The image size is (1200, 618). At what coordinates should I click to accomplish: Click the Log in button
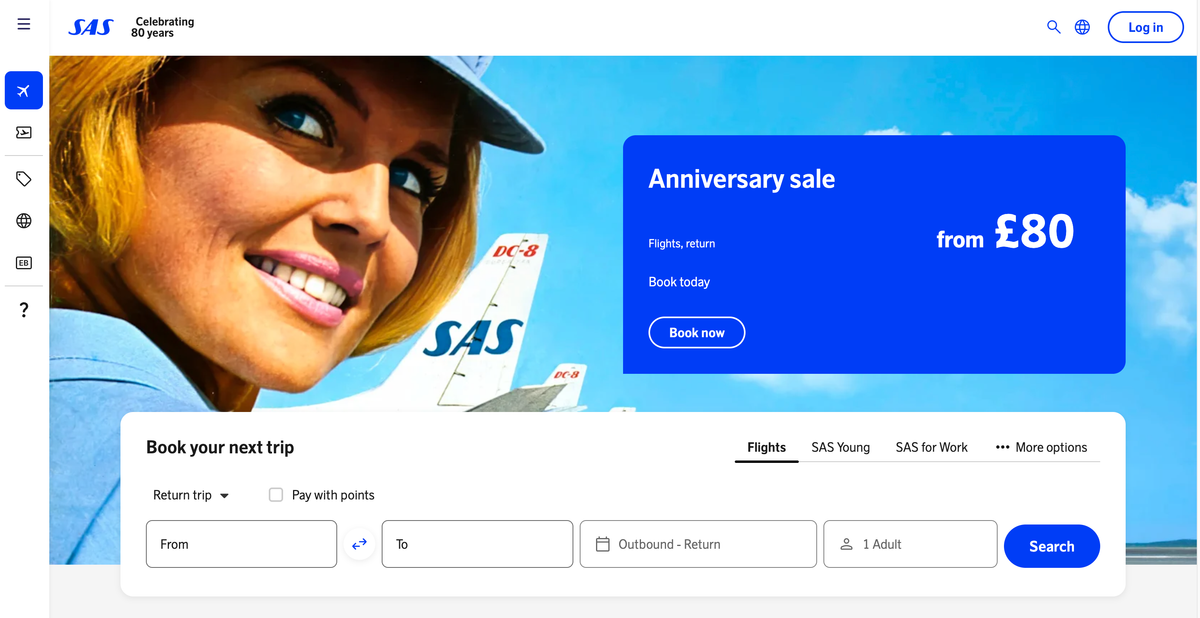click(1145, 27)
